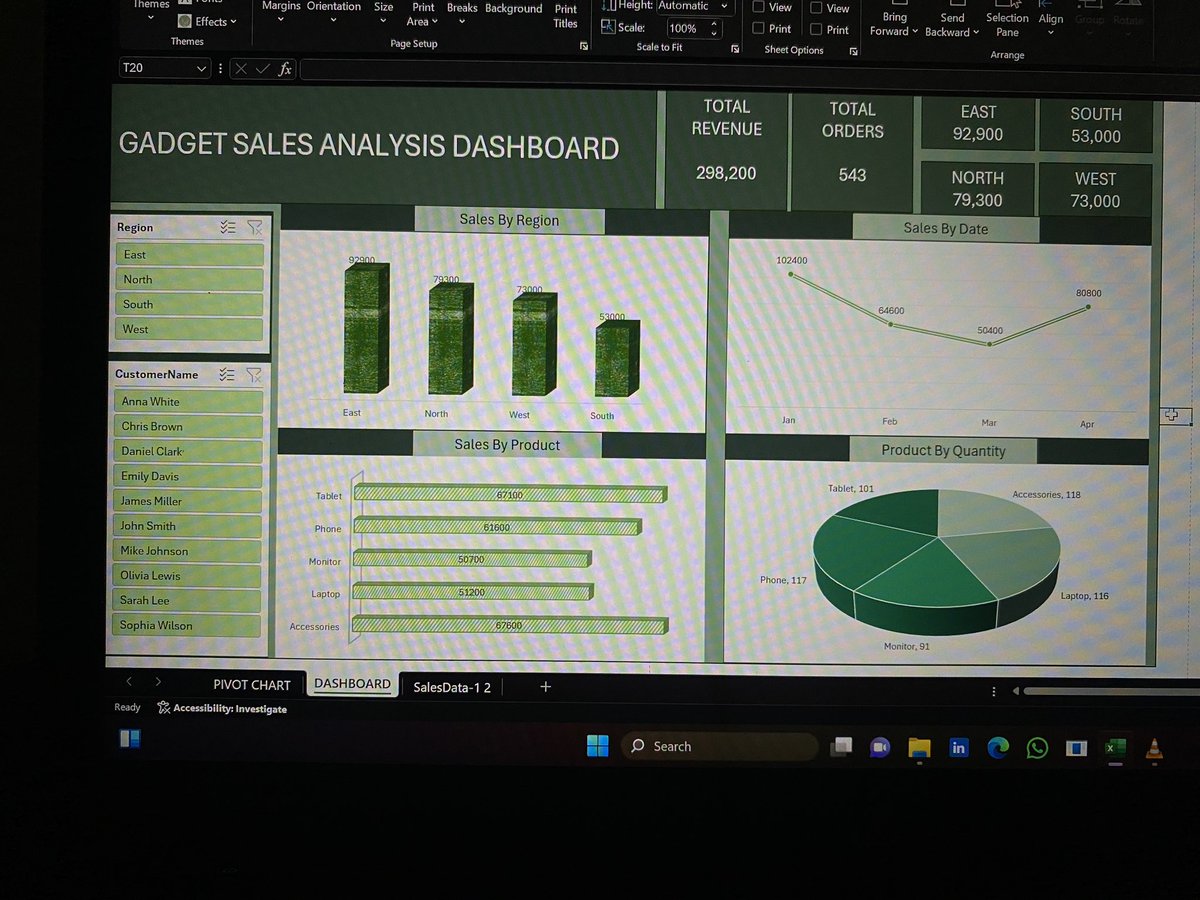Screen dimensions: 1200x900
Task: Open the page Size dropdown
Action: 383,11
